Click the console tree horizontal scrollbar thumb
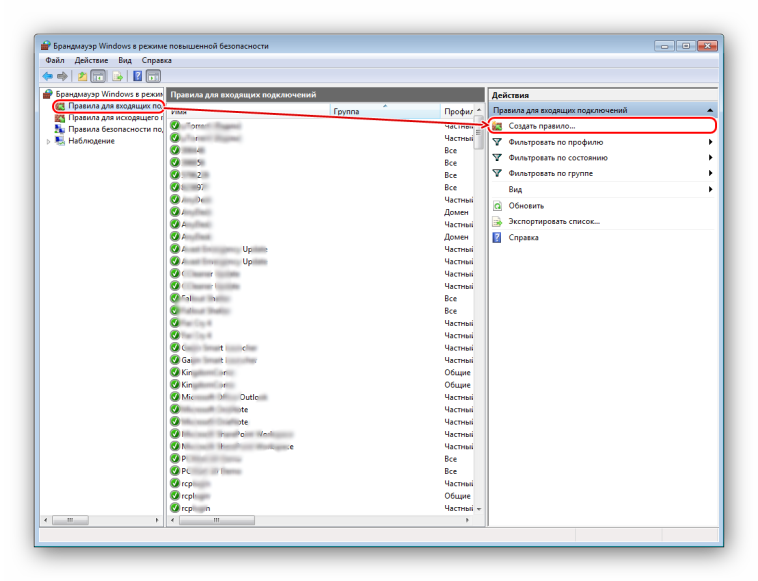This screenshot has width=758, height=581. pos(70,520)
